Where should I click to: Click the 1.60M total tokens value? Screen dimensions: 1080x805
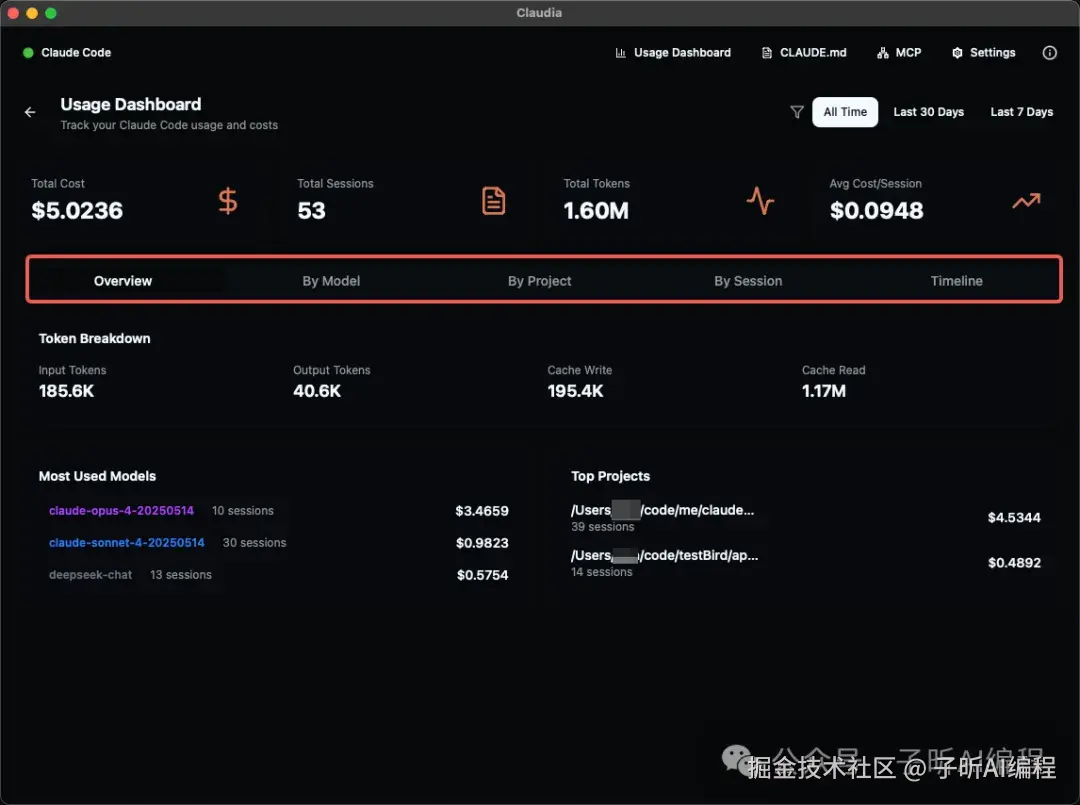[596, 211]
